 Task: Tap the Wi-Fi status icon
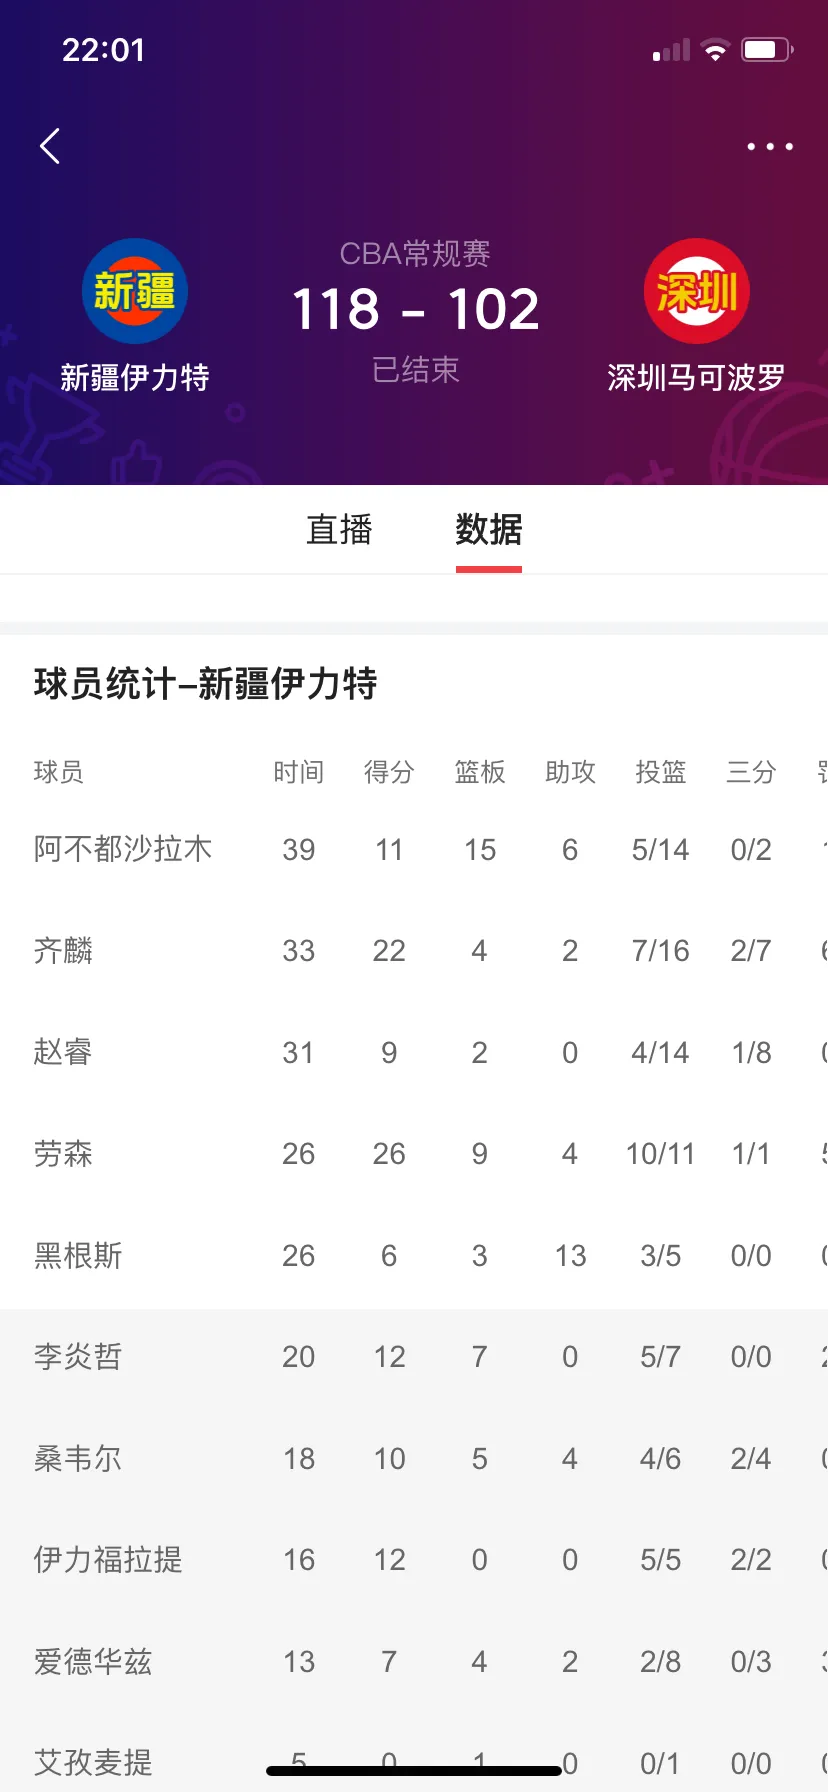click(x=715, y=50)
